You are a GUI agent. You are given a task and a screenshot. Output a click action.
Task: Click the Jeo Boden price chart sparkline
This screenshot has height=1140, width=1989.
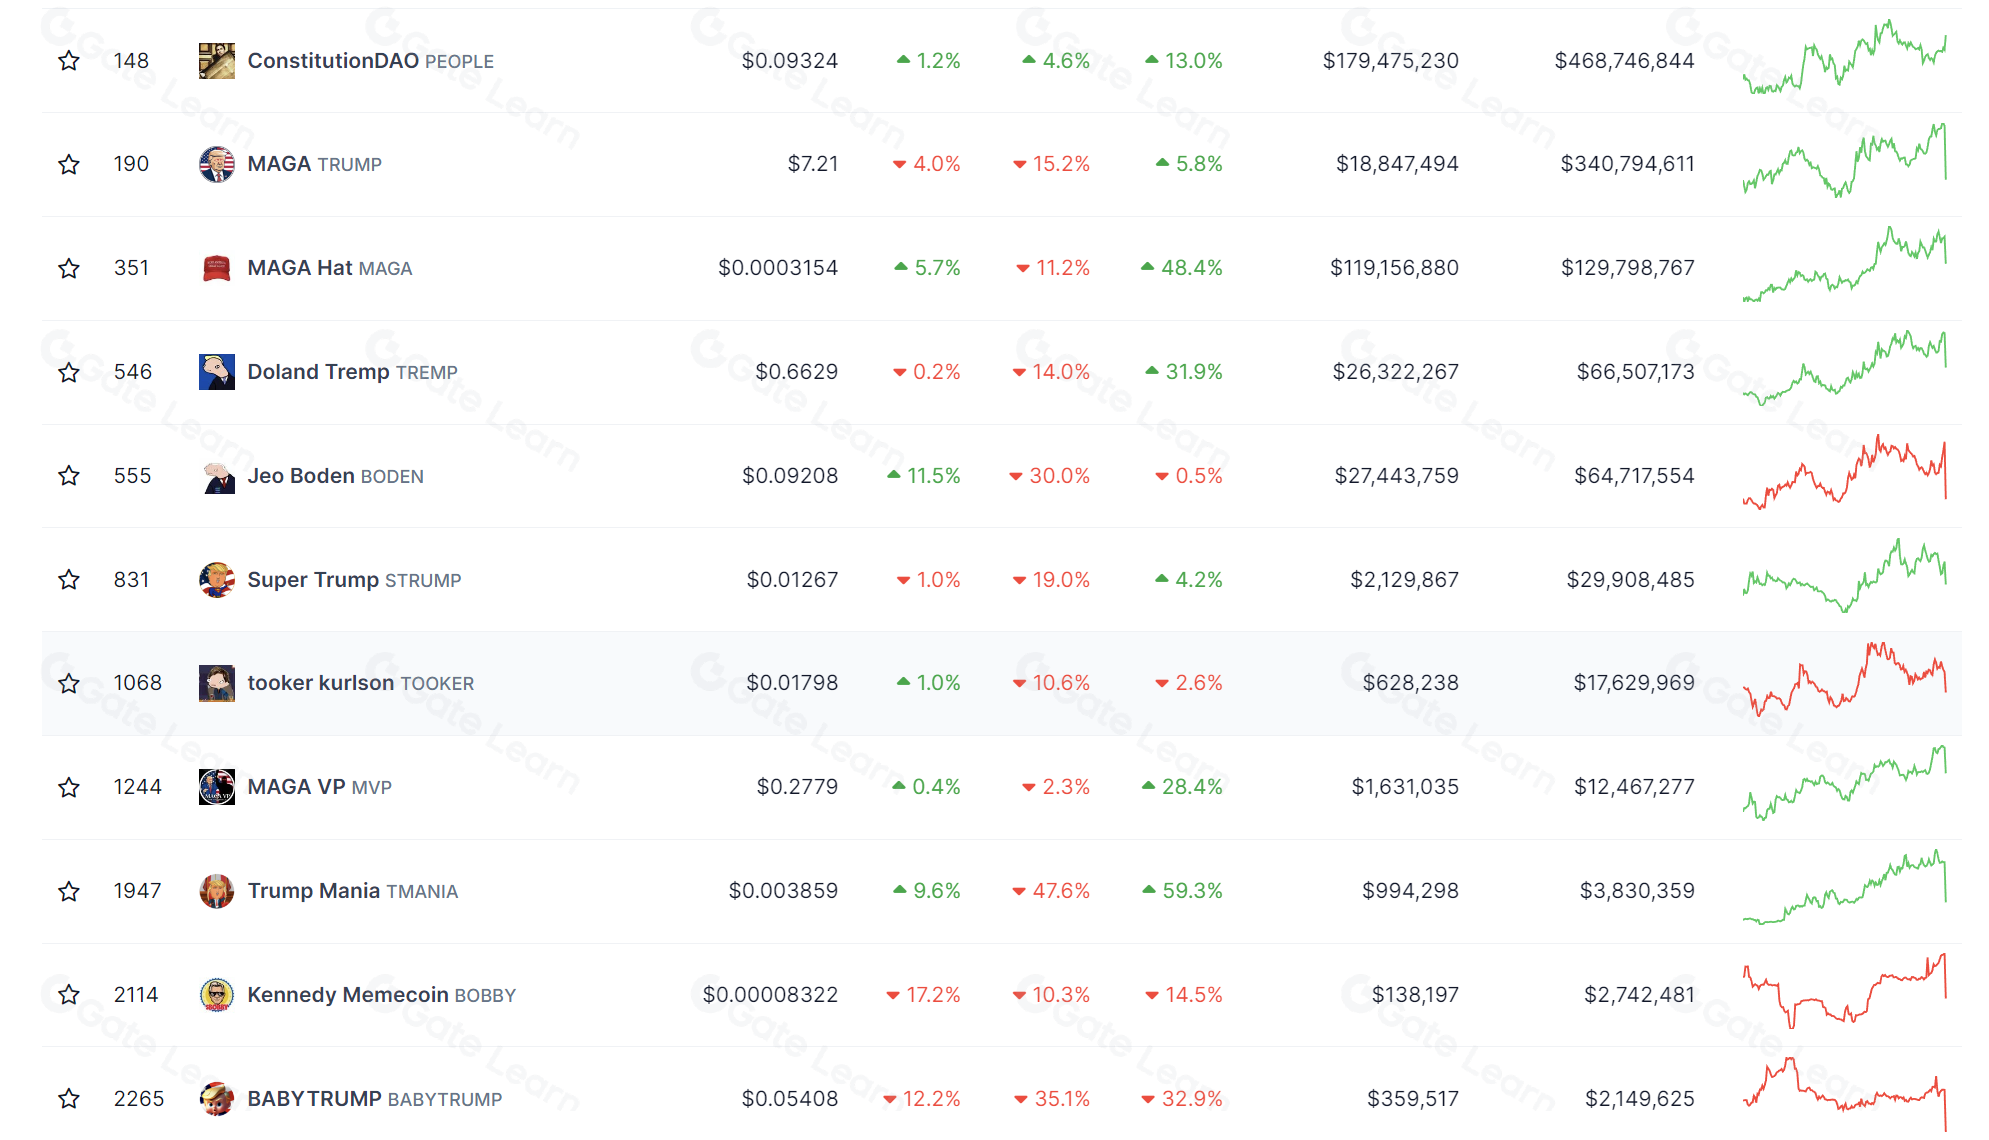1844,472
